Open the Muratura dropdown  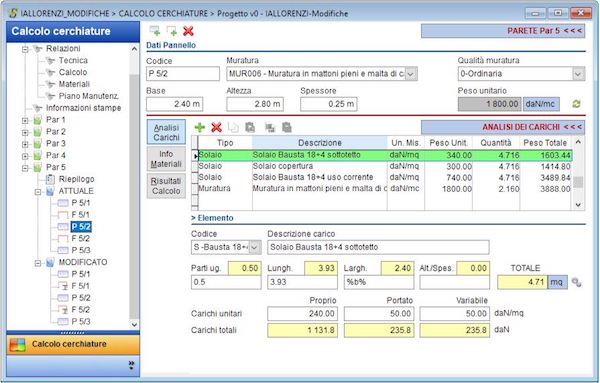coord(410,74)
